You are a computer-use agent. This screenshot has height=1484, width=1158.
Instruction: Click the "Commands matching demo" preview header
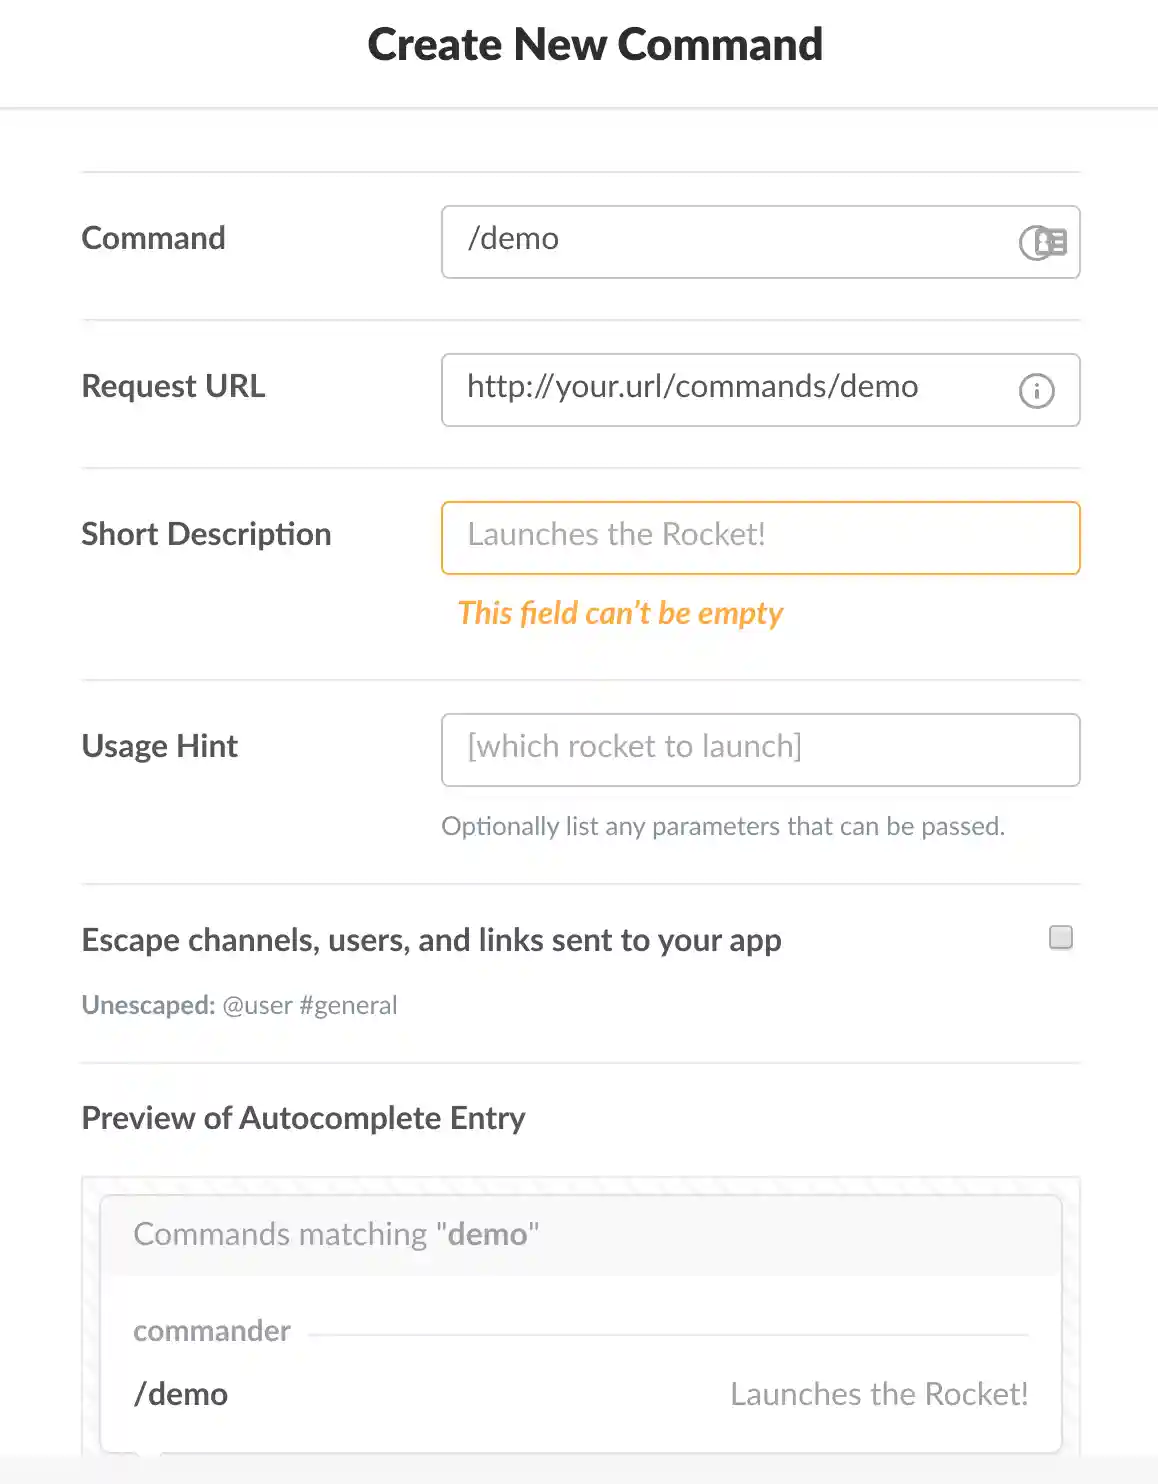336,1234
